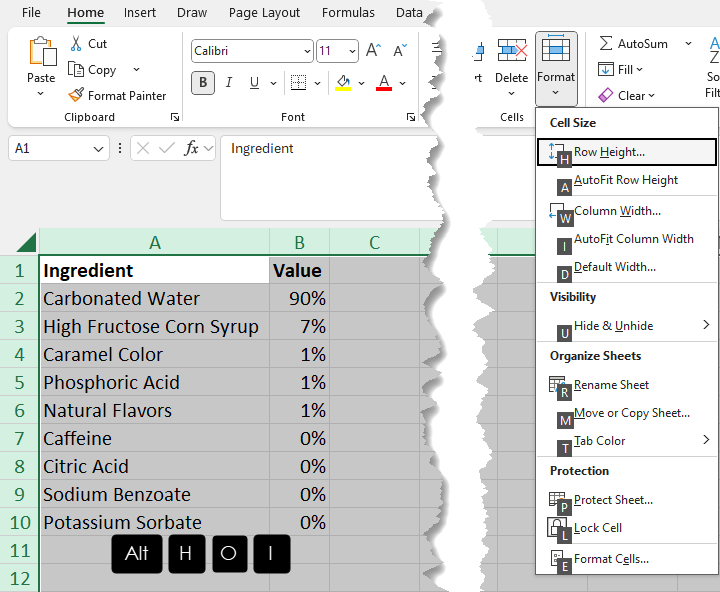This screenshot has width=720, height=592.
Task: Select row 5 header
Action: (x=19, y=383)
